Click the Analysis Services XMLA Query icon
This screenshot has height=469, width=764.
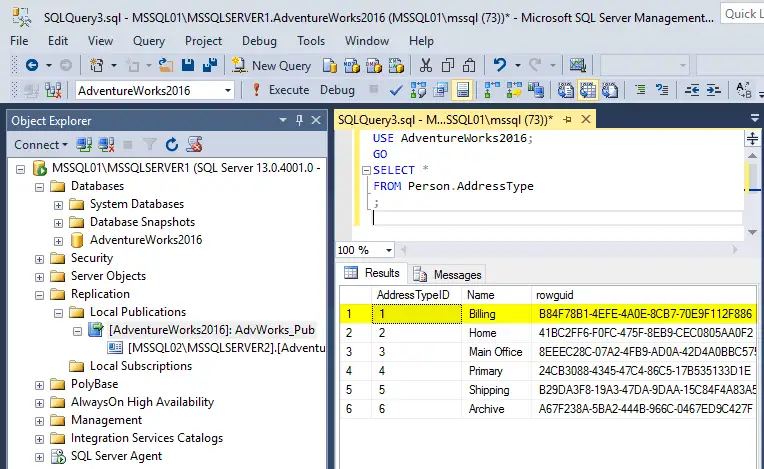tap(396, 65)
